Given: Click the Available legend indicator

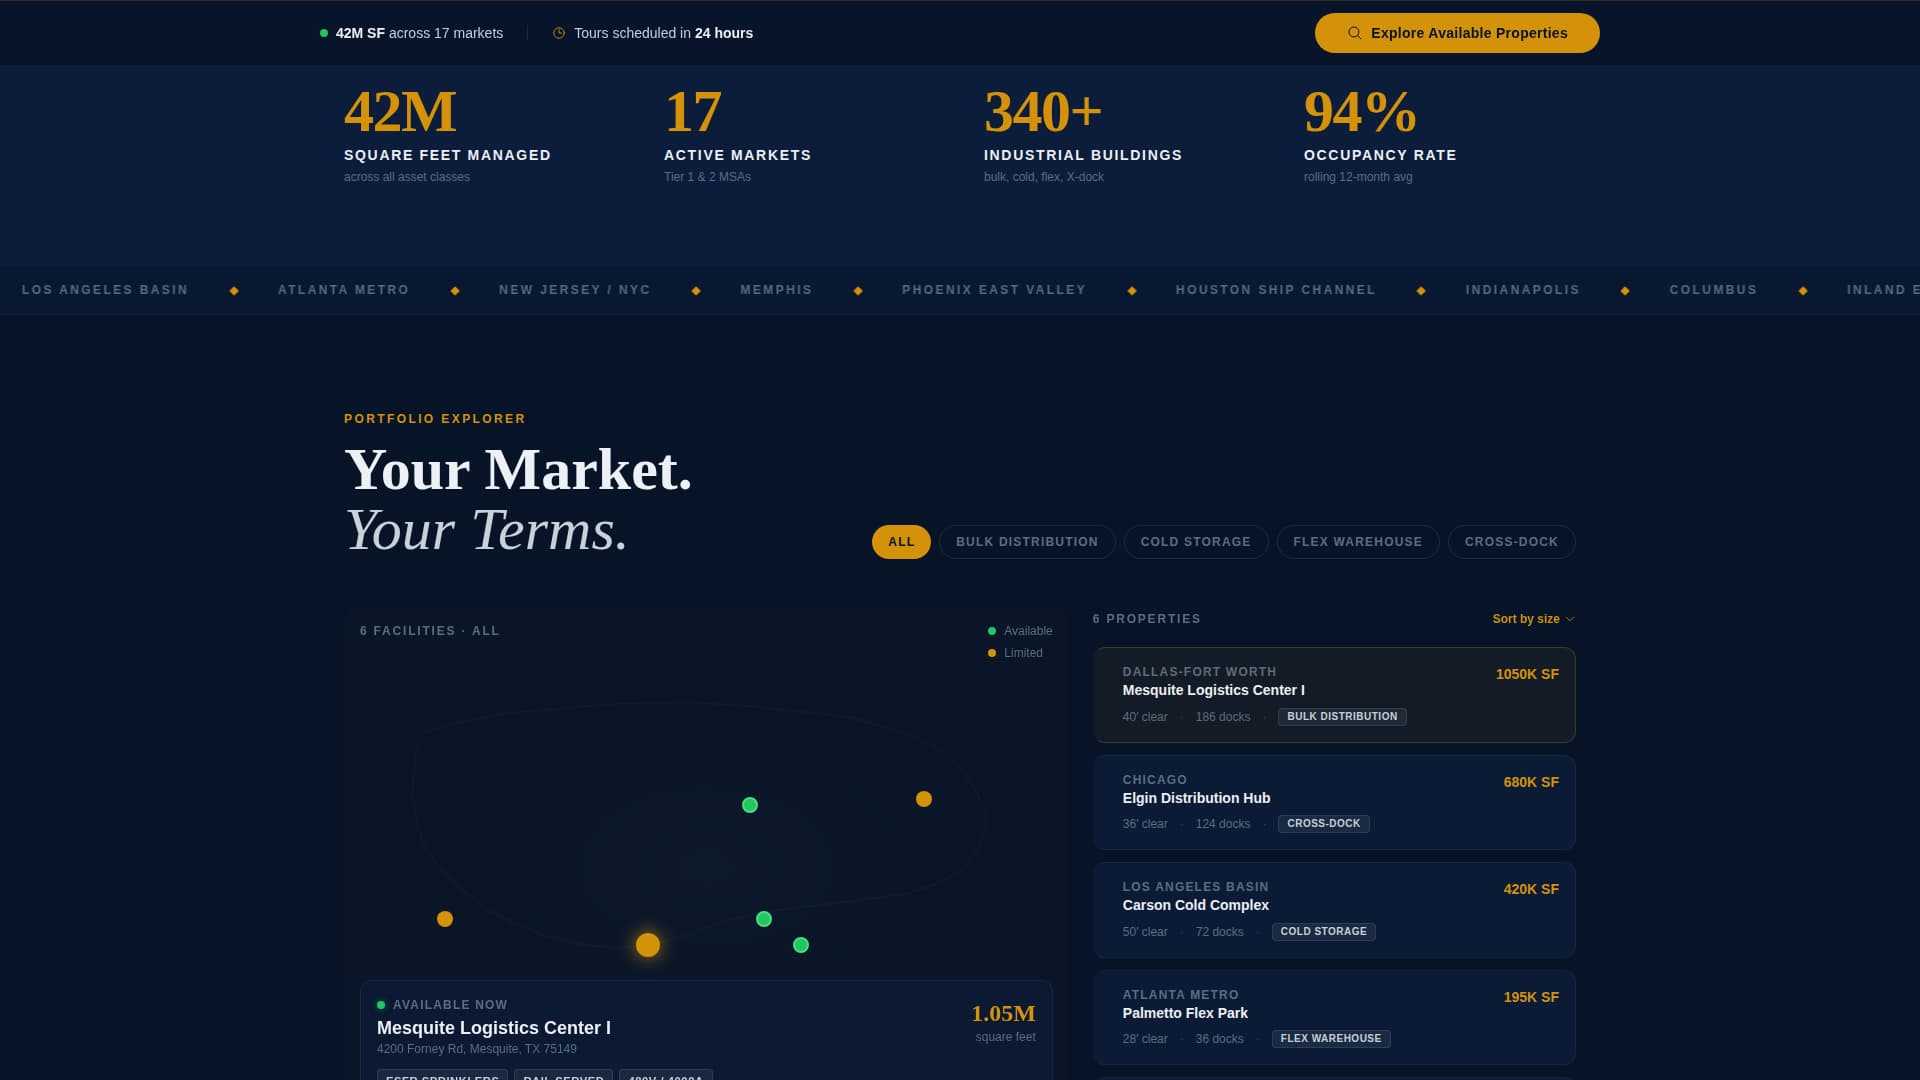Looking at the screenshot, I should click(x=990, y=631).
